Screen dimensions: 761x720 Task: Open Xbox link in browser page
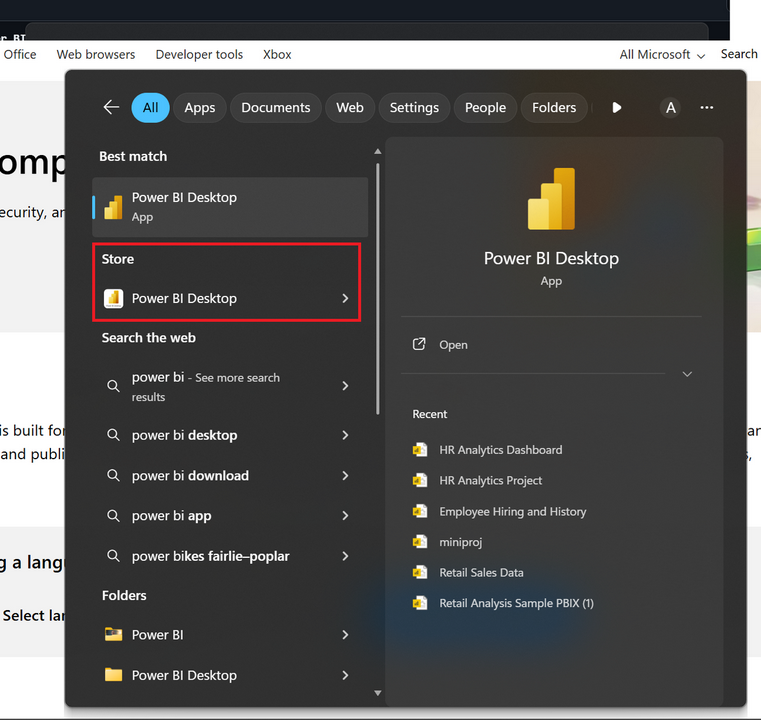click(x=277, y=54)
